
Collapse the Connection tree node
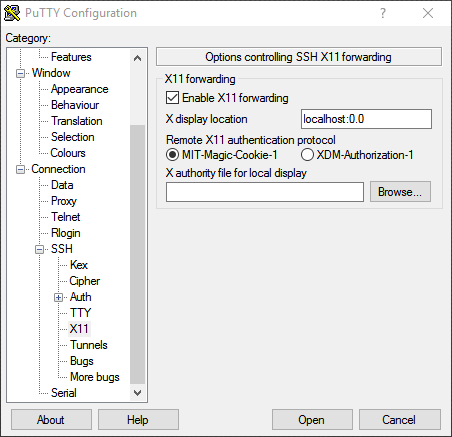[x=20, y=169]
